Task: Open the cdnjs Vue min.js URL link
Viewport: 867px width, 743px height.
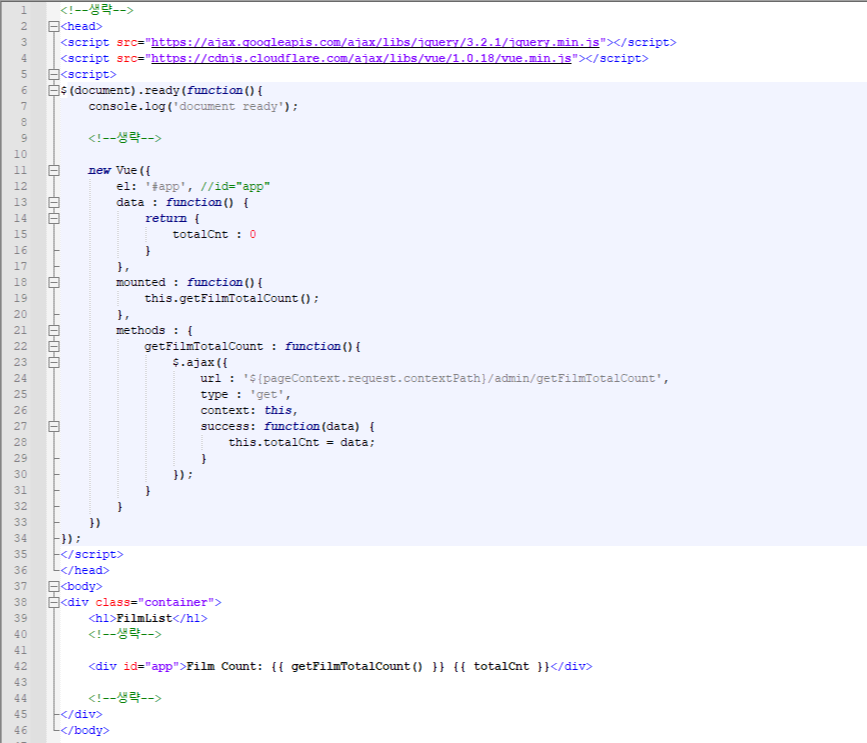Action: [361, 59]
